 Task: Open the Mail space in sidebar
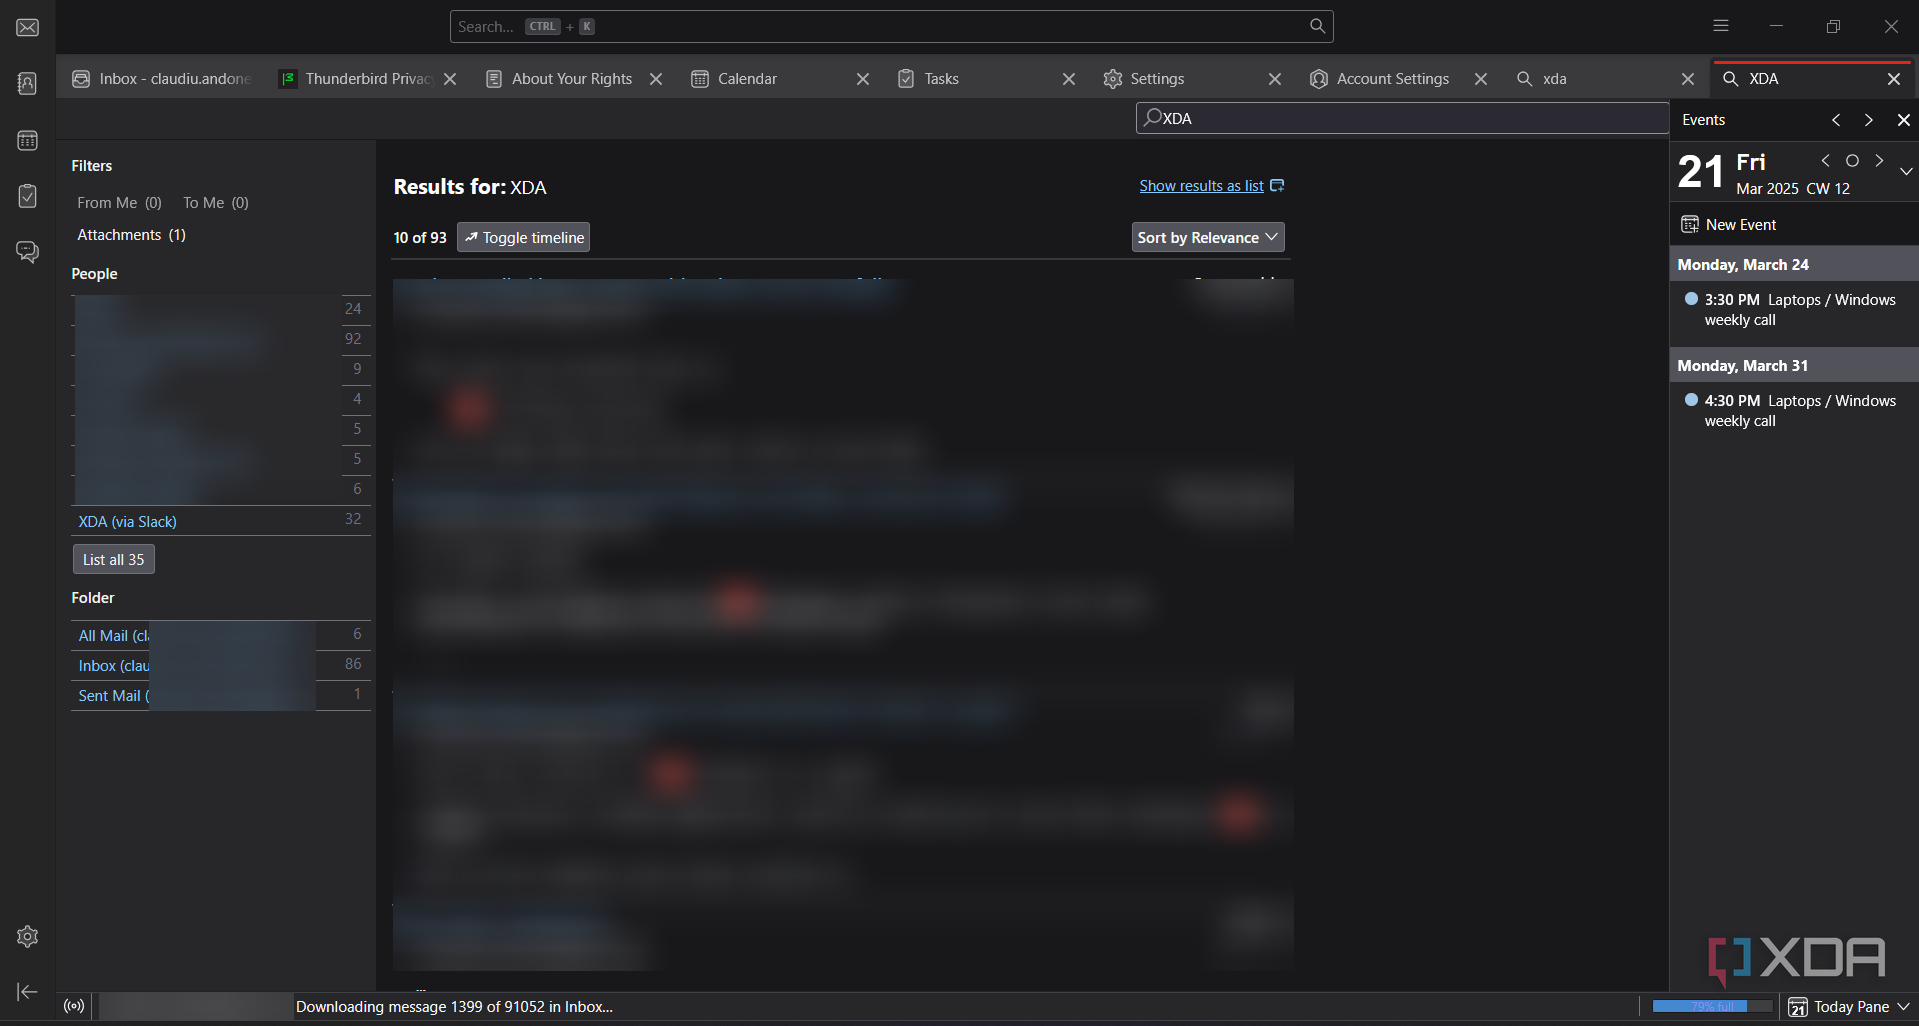point(27,27)
